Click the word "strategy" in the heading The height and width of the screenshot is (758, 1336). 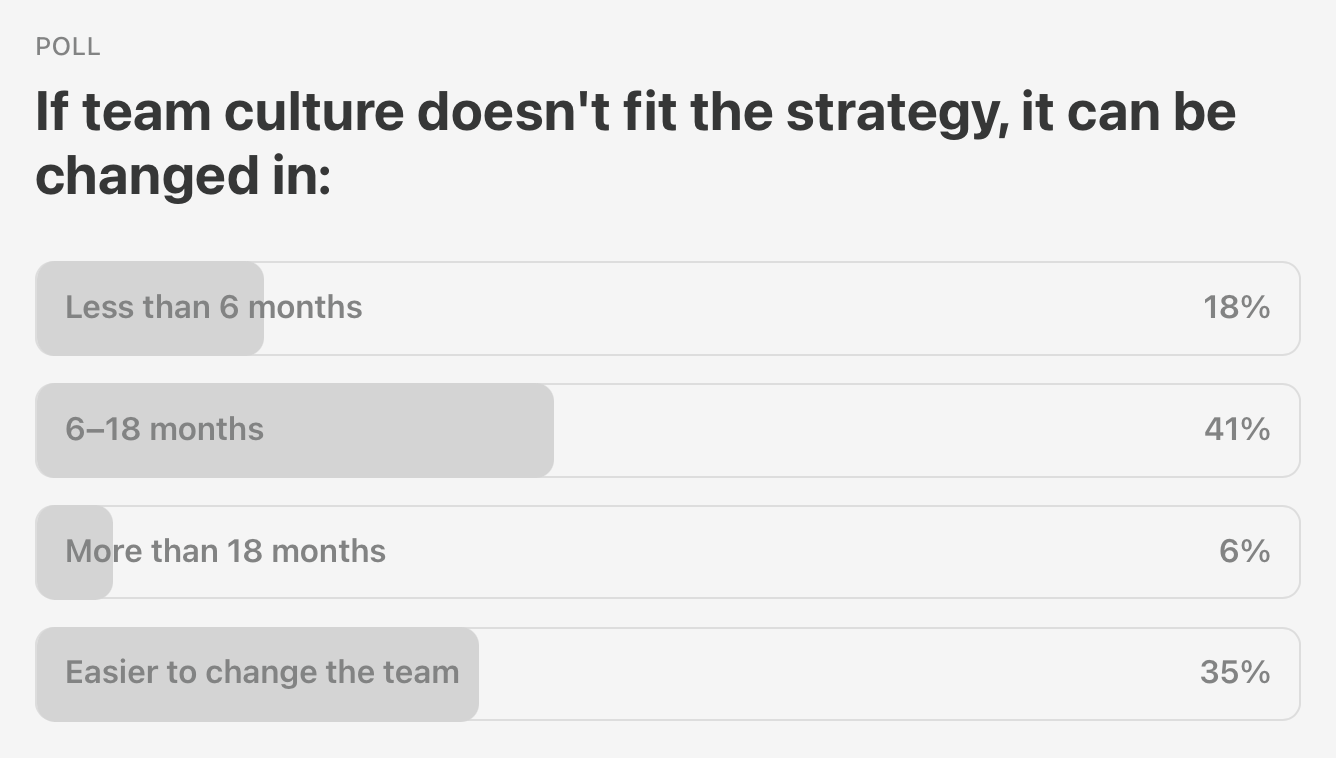(893, 113)
